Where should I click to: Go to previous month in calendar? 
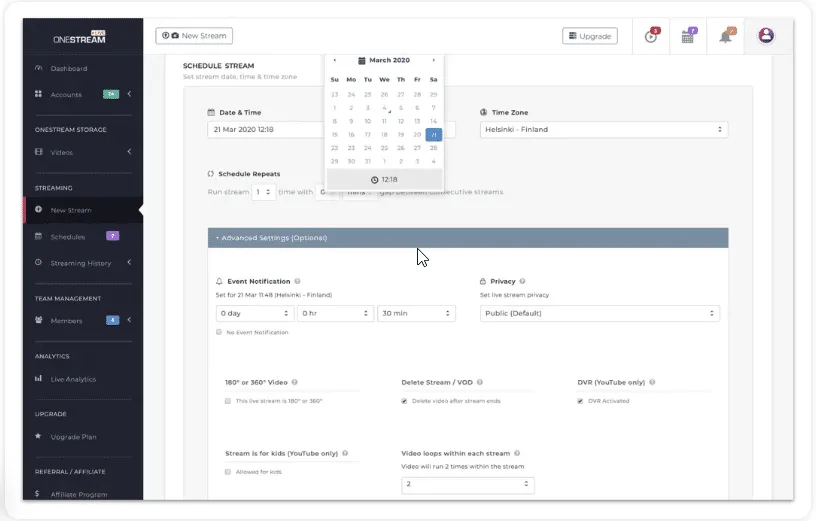click(335, 60)
